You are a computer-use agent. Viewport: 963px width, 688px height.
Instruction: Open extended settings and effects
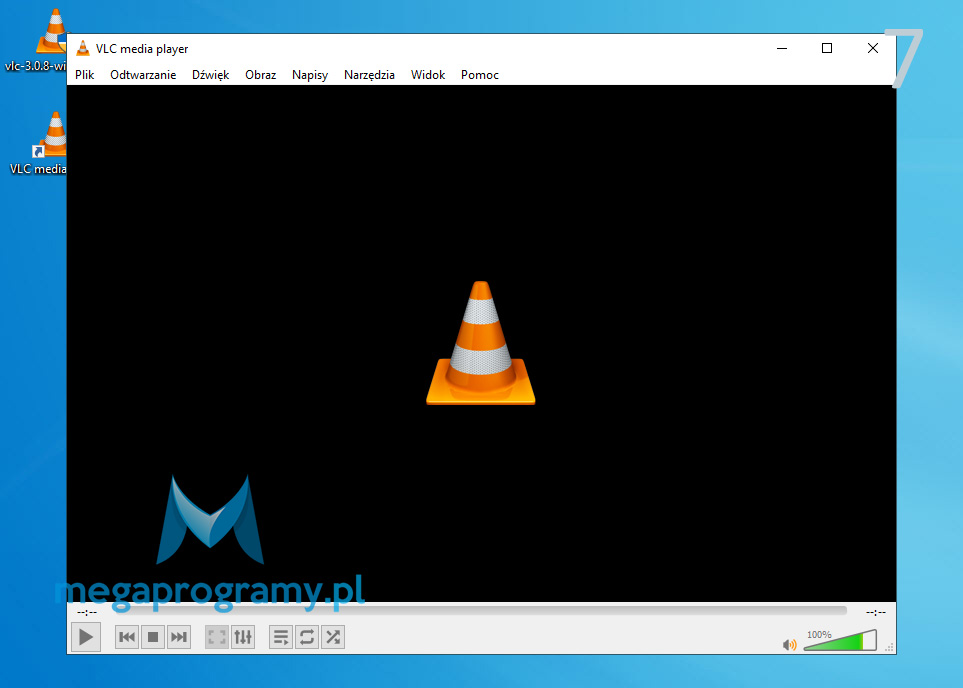[243, 637]
